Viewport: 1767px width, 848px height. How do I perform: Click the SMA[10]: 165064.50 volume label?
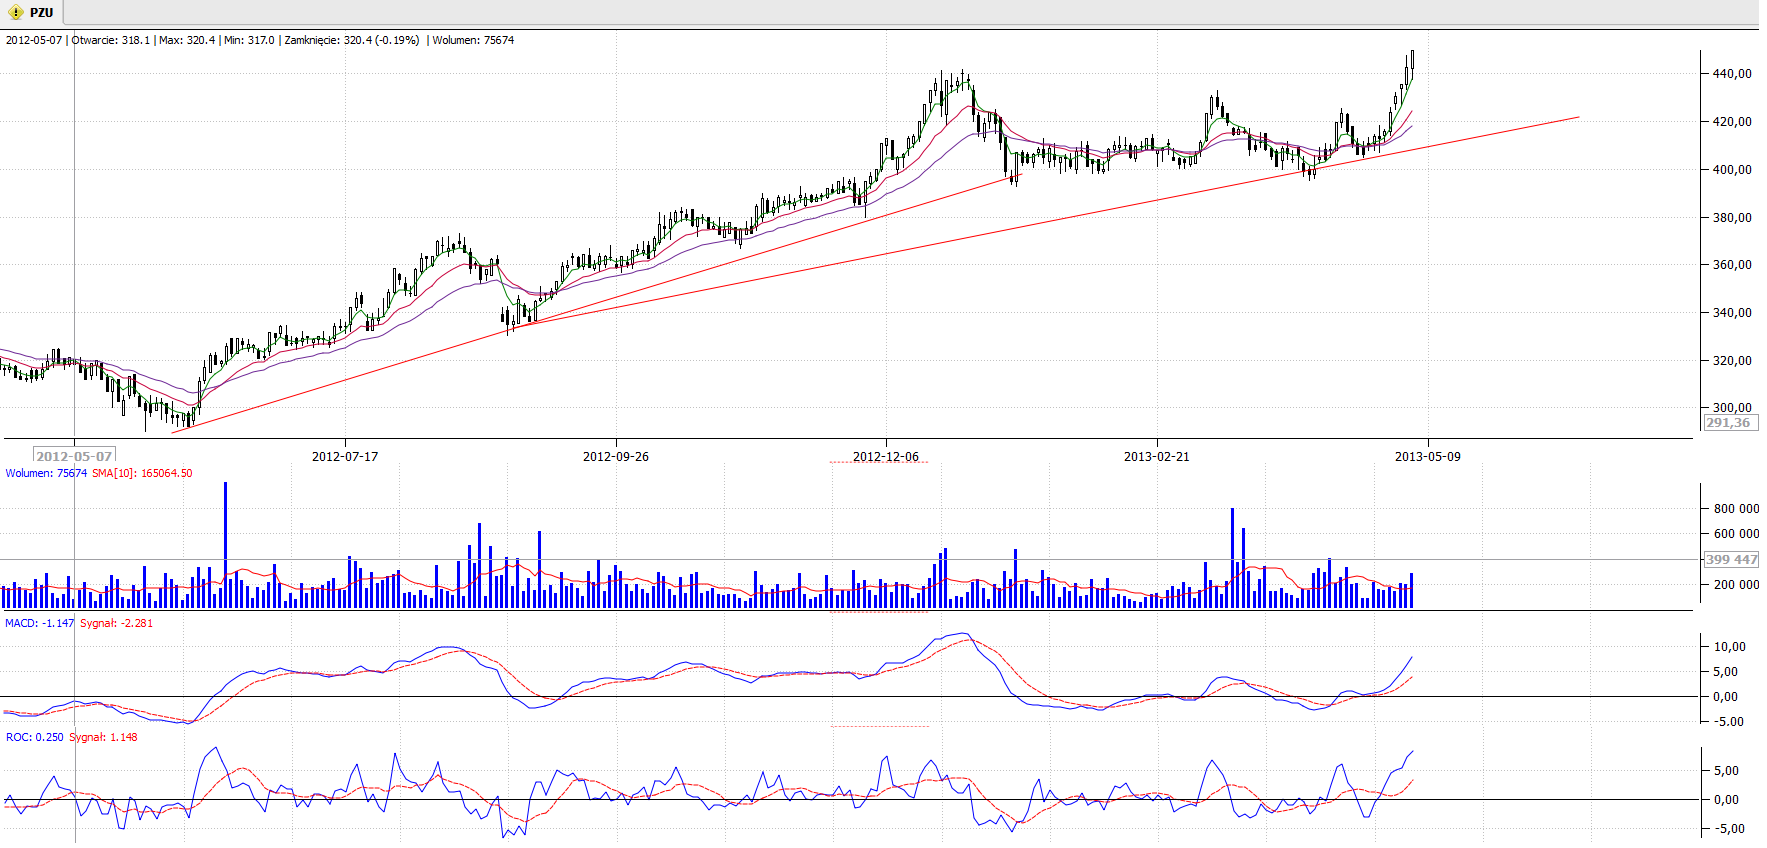pyautogui.click(x=142, y=473)
